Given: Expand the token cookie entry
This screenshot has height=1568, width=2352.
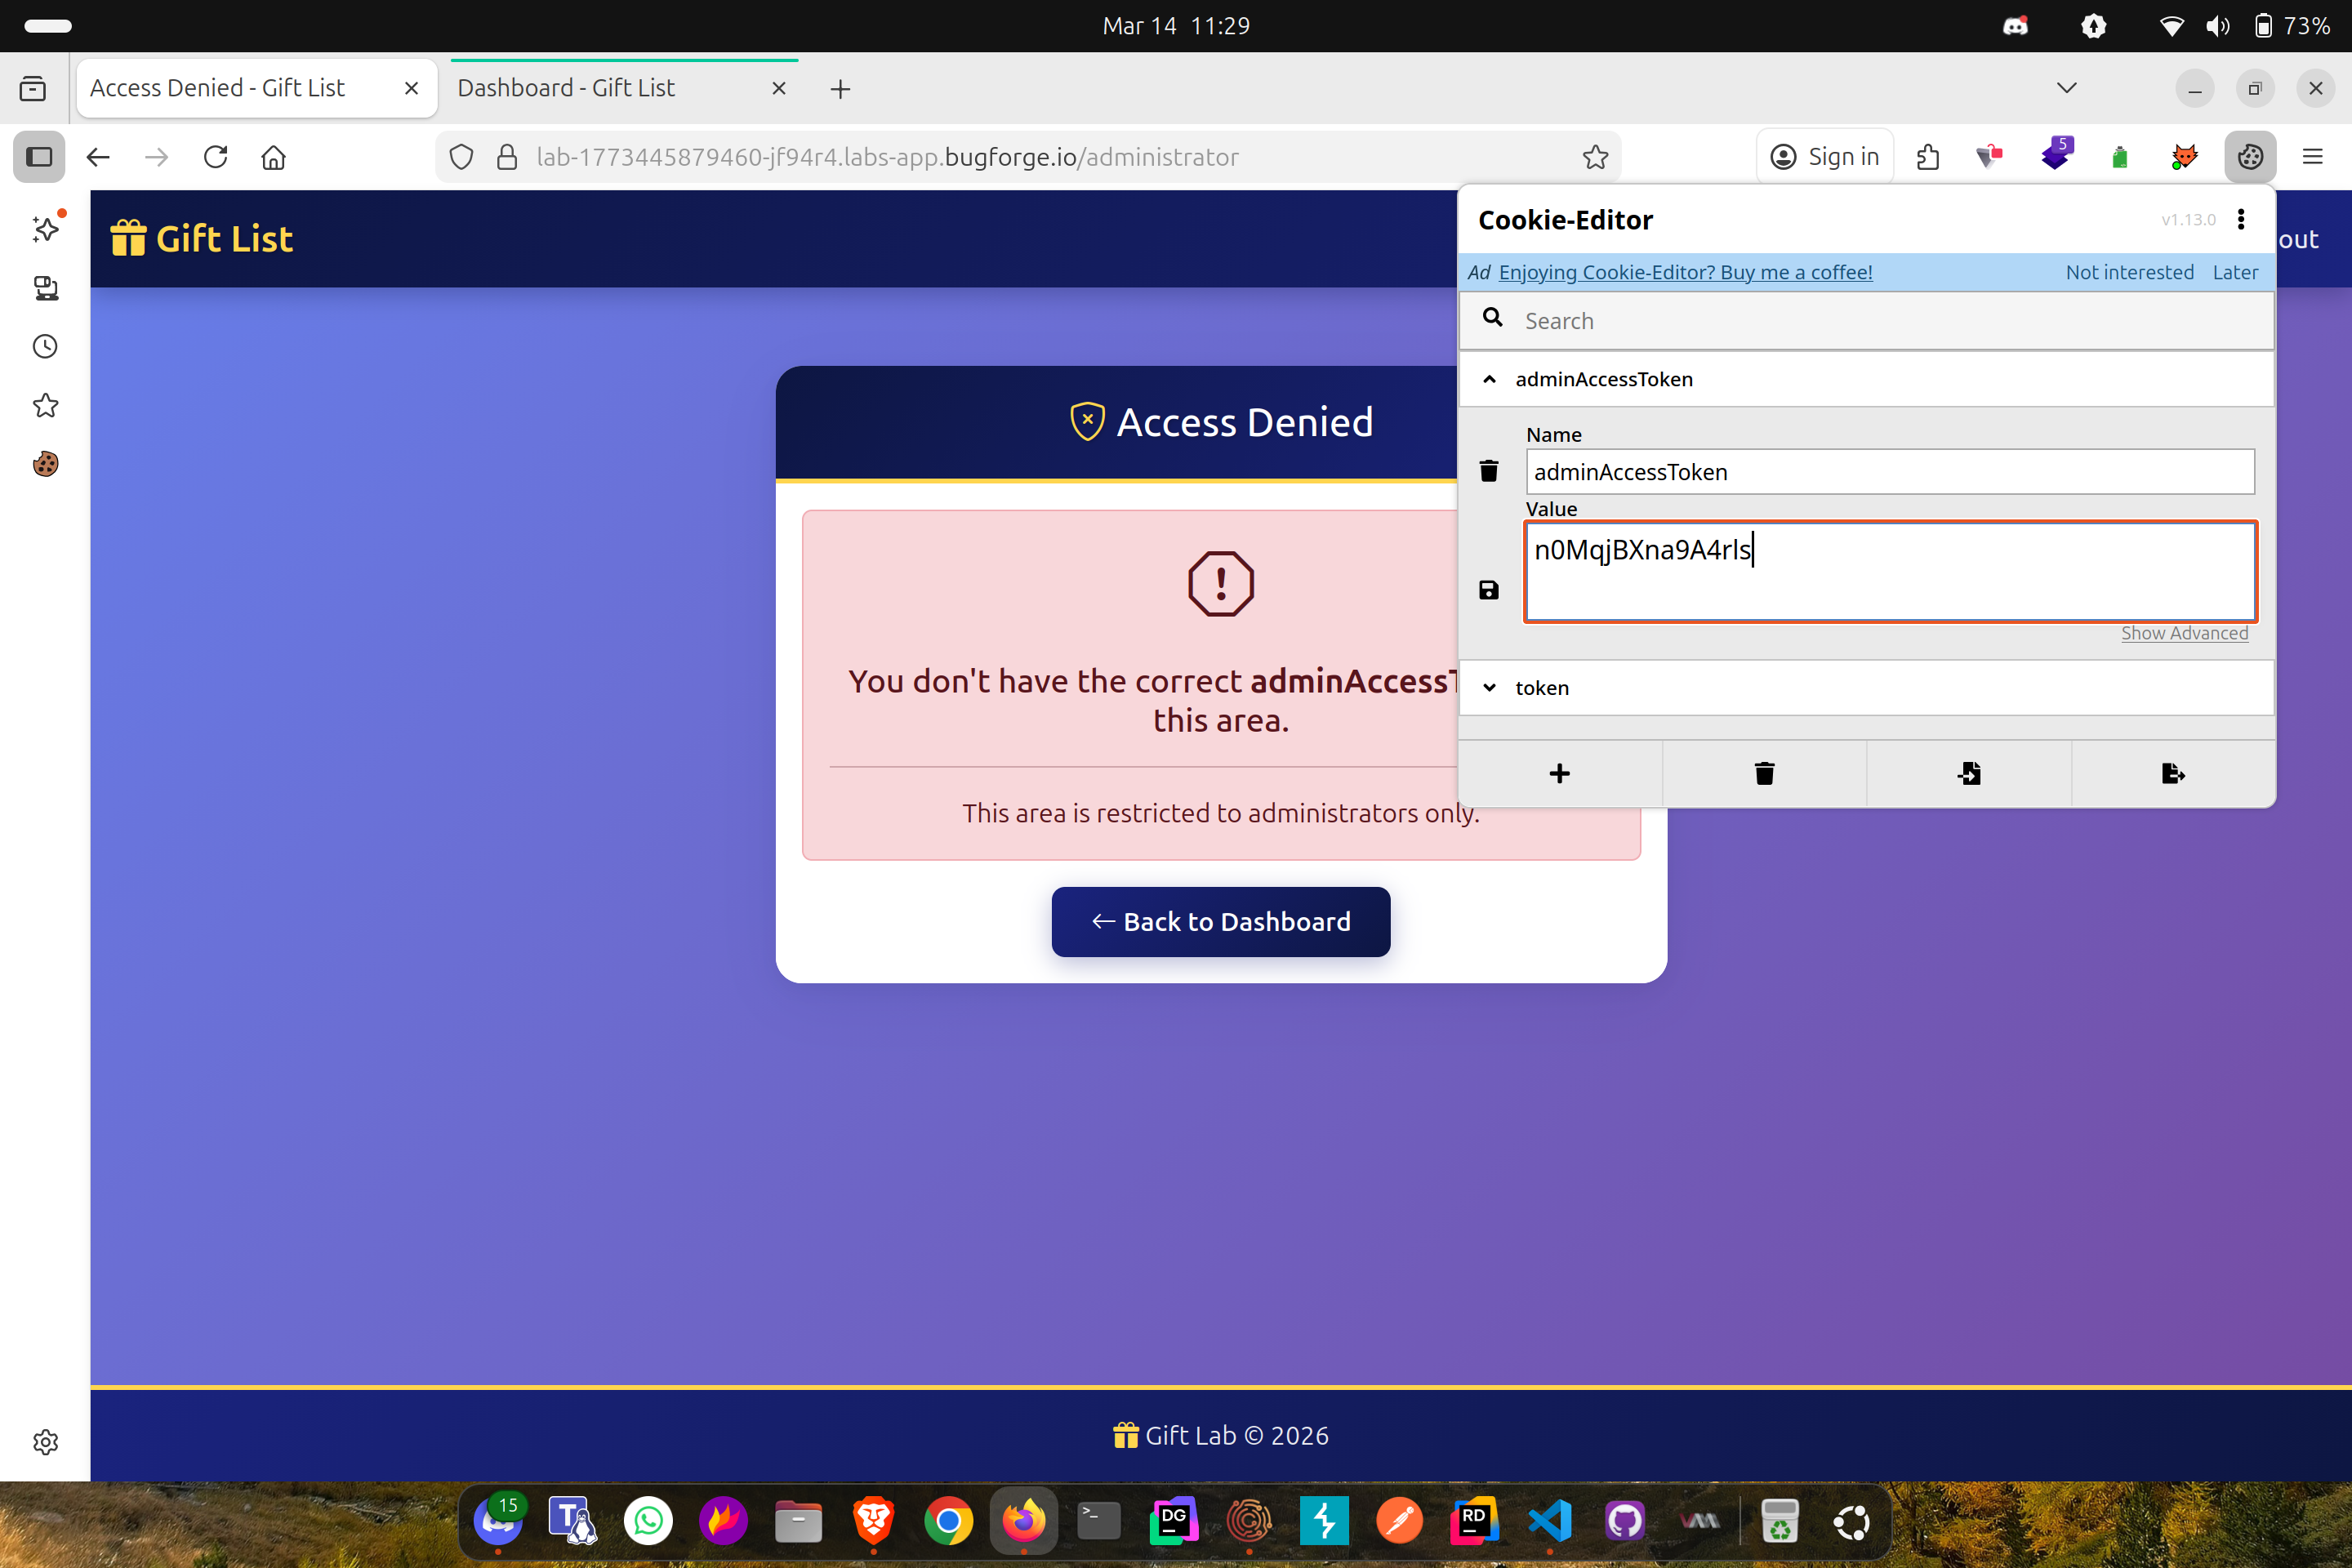Looking at the screenshot, I should pyautogui.click(x=1490, y=687).
